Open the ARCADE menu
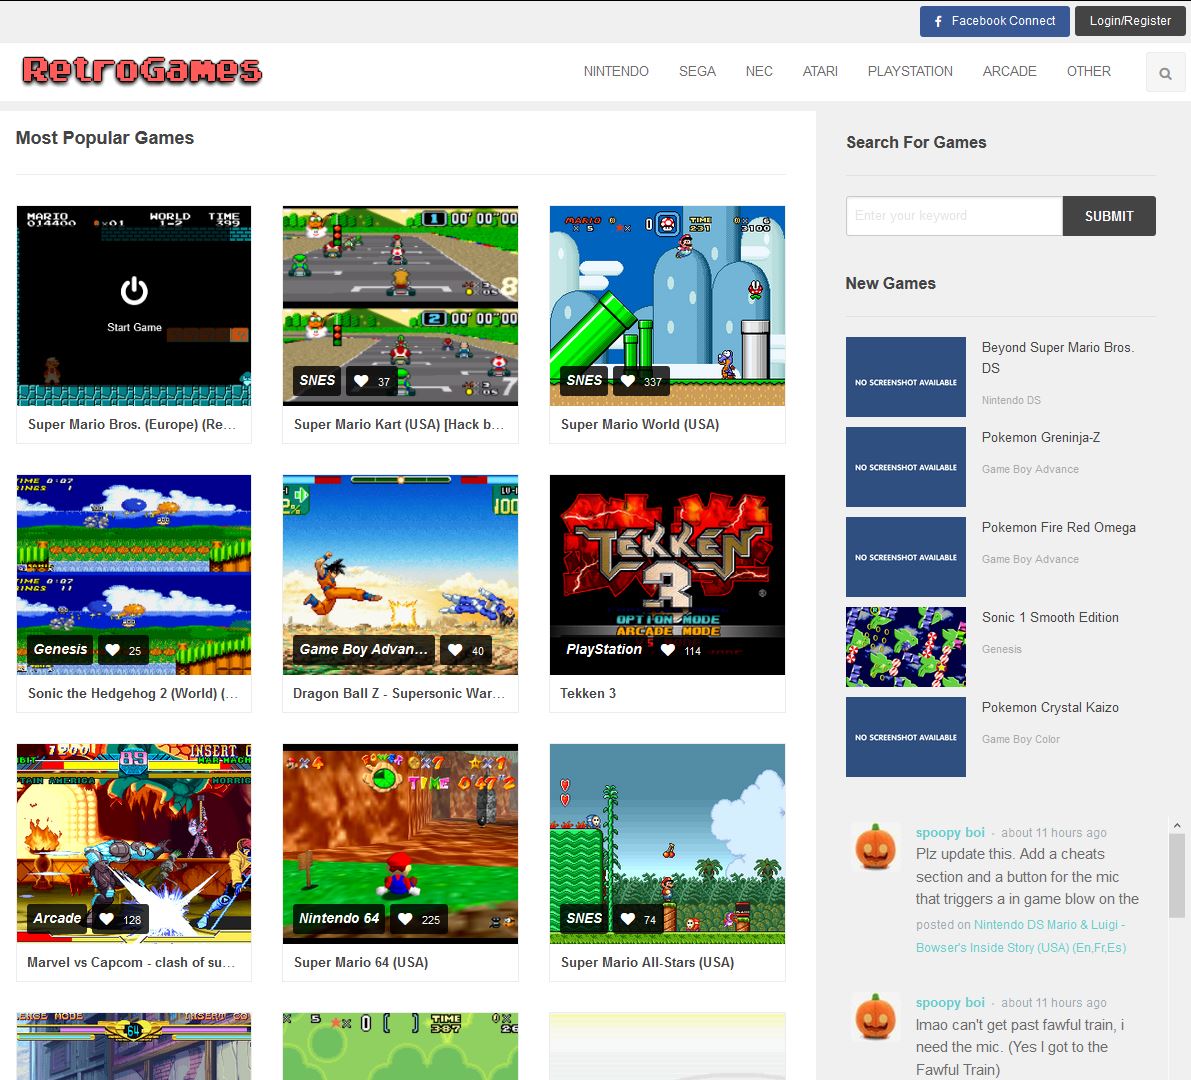This screenshot has width=1191, height=1080. pos(1009,71)
